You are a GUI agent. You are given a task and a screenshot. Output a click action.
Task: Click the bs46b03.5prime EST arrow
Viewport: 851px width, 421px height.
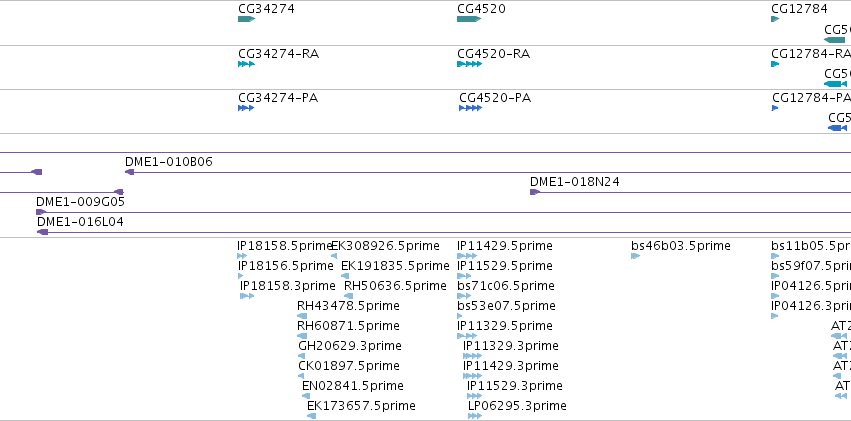636,256
